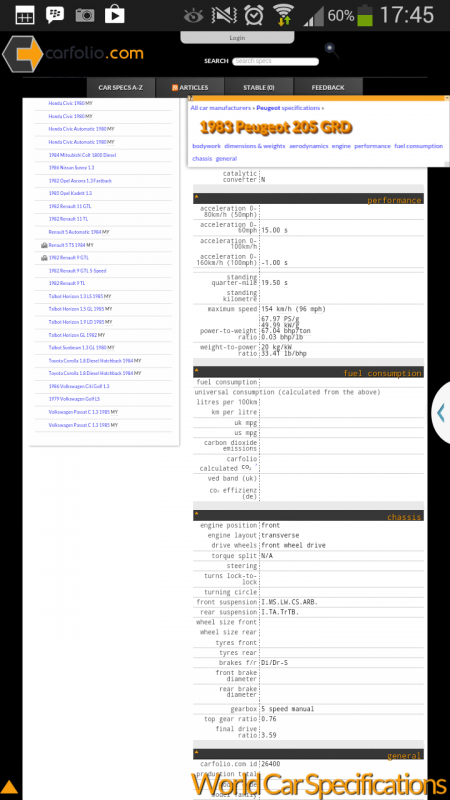Jump to chassis section link

(x=202, y=159)
